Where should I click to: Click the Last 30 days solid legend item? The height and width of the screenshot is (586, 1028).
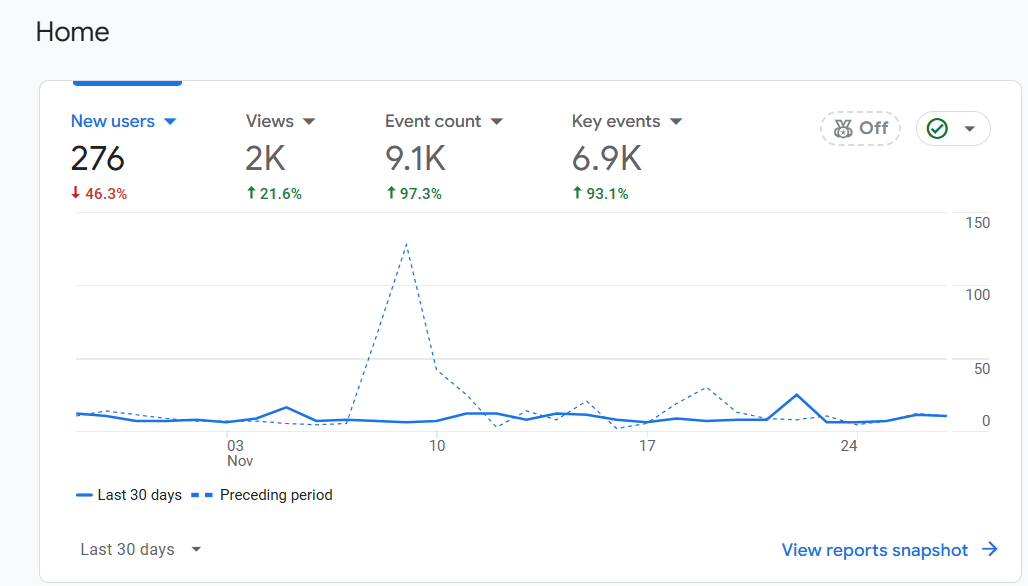click(130, 495)
